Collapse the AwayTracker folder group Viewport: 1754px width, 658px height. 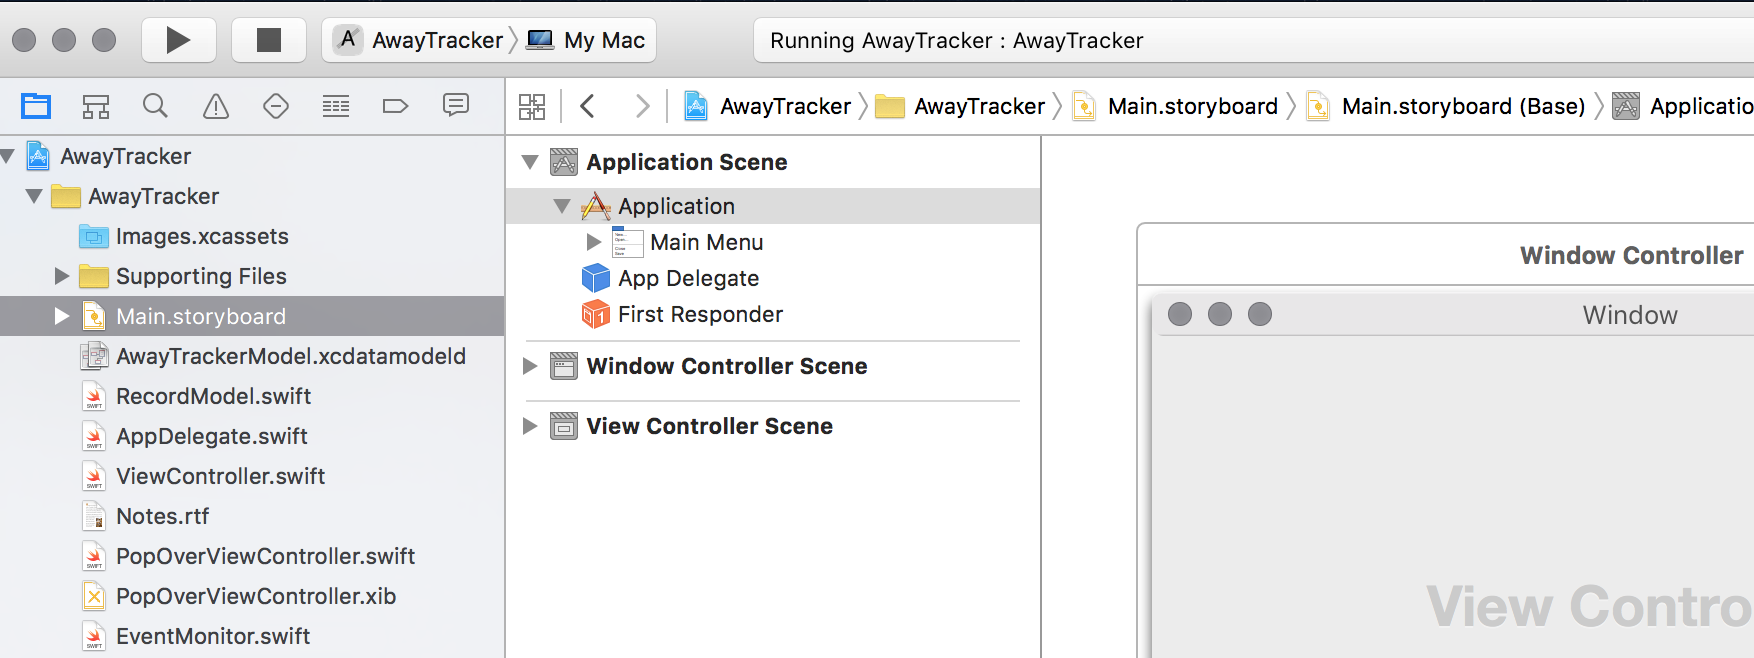34,196
